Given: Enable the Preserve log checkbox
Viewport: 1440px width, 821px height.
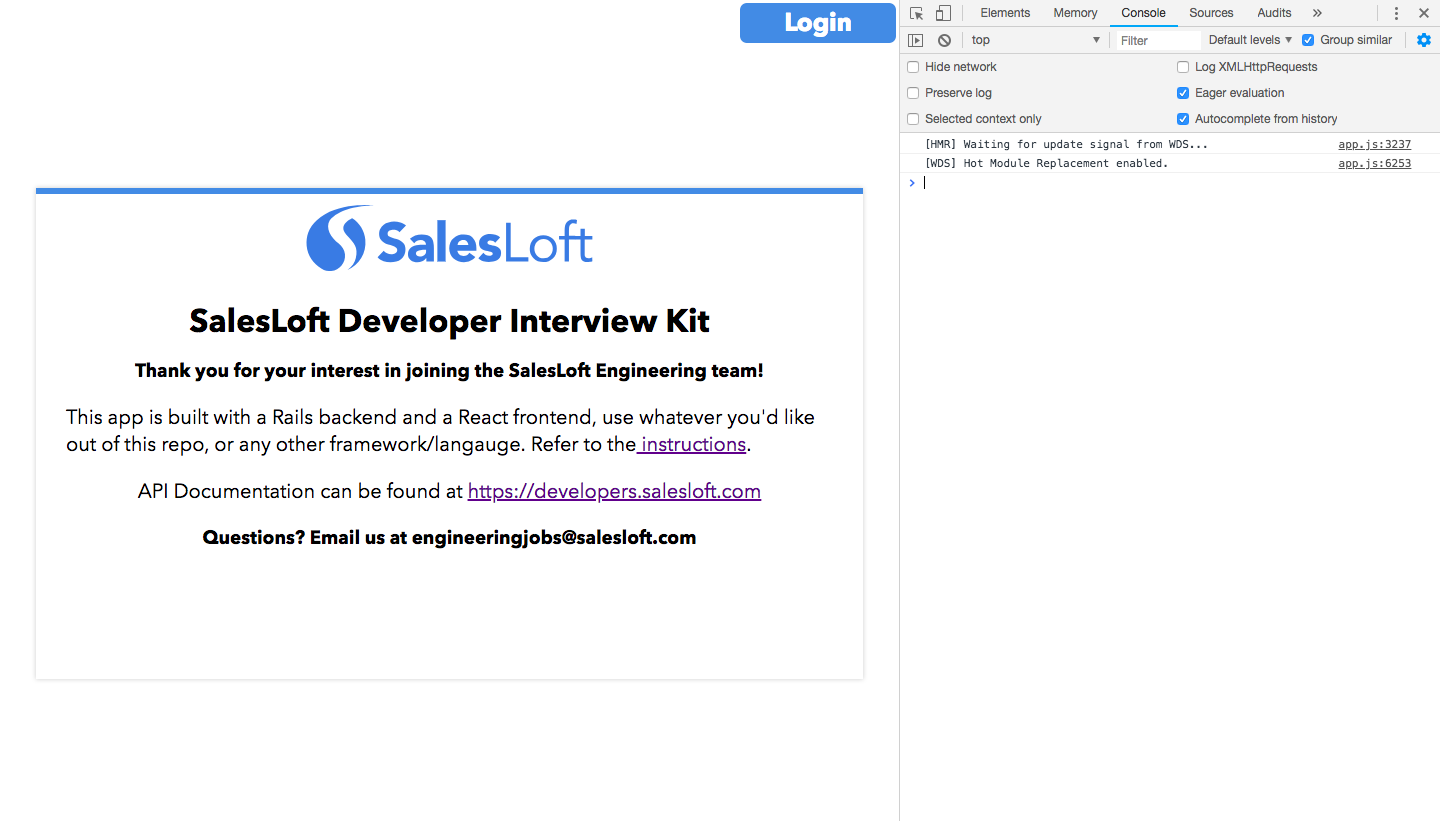Looking at the screenshot, I should coord(913,93).
